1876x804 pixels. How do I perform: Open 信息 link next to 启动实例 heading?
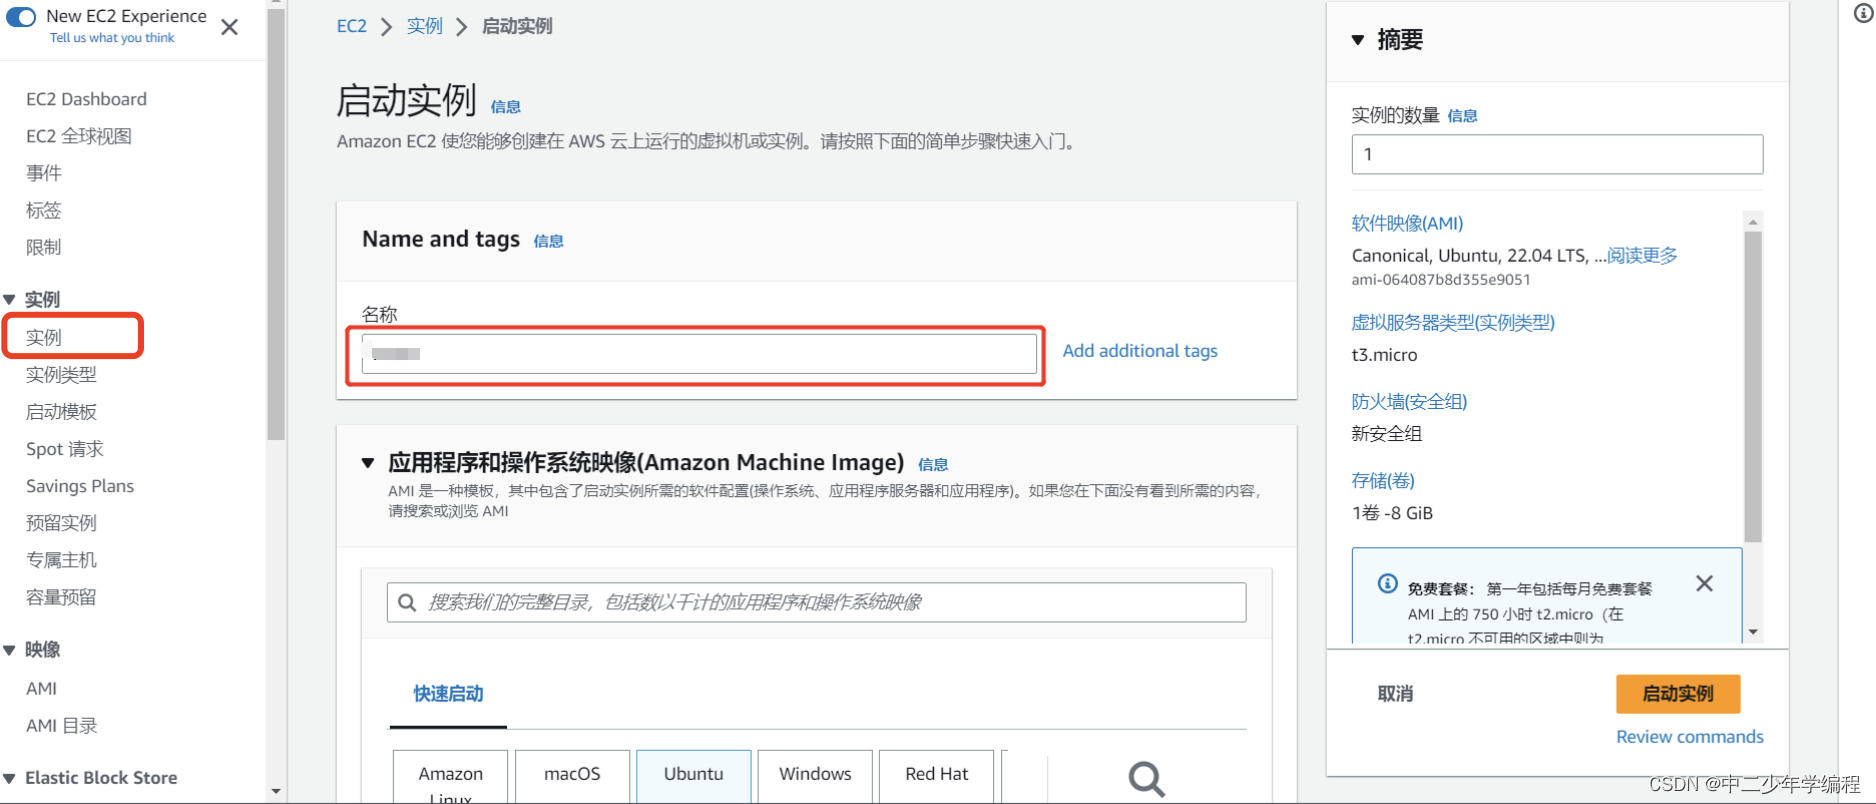point(506,107)
